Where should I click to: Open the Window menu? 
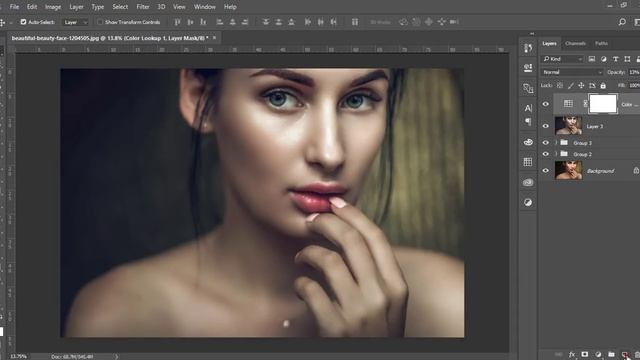[x=204, y=7]
